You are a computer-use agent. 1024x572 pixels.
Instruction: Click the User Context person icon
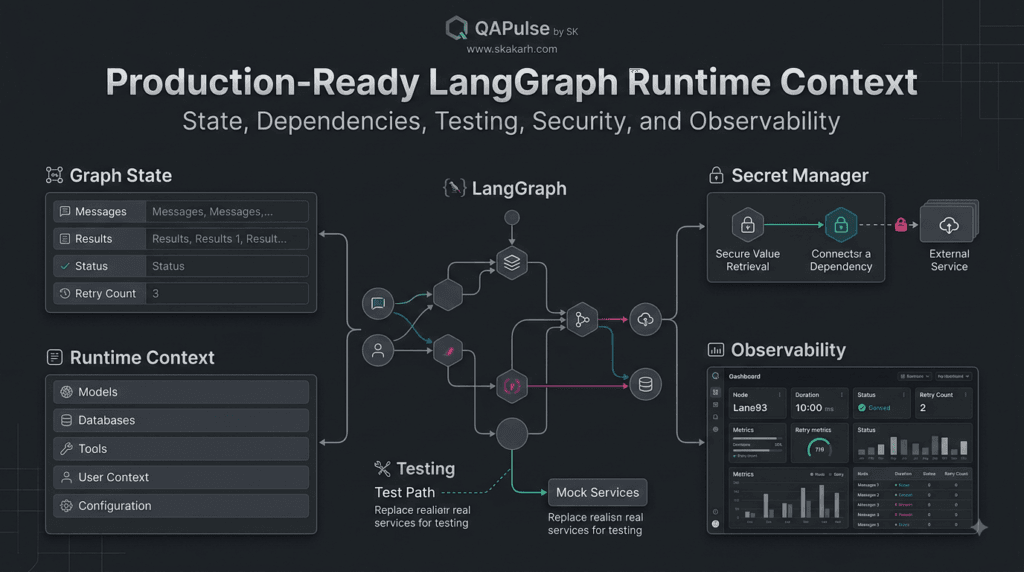tap(66, 477)
